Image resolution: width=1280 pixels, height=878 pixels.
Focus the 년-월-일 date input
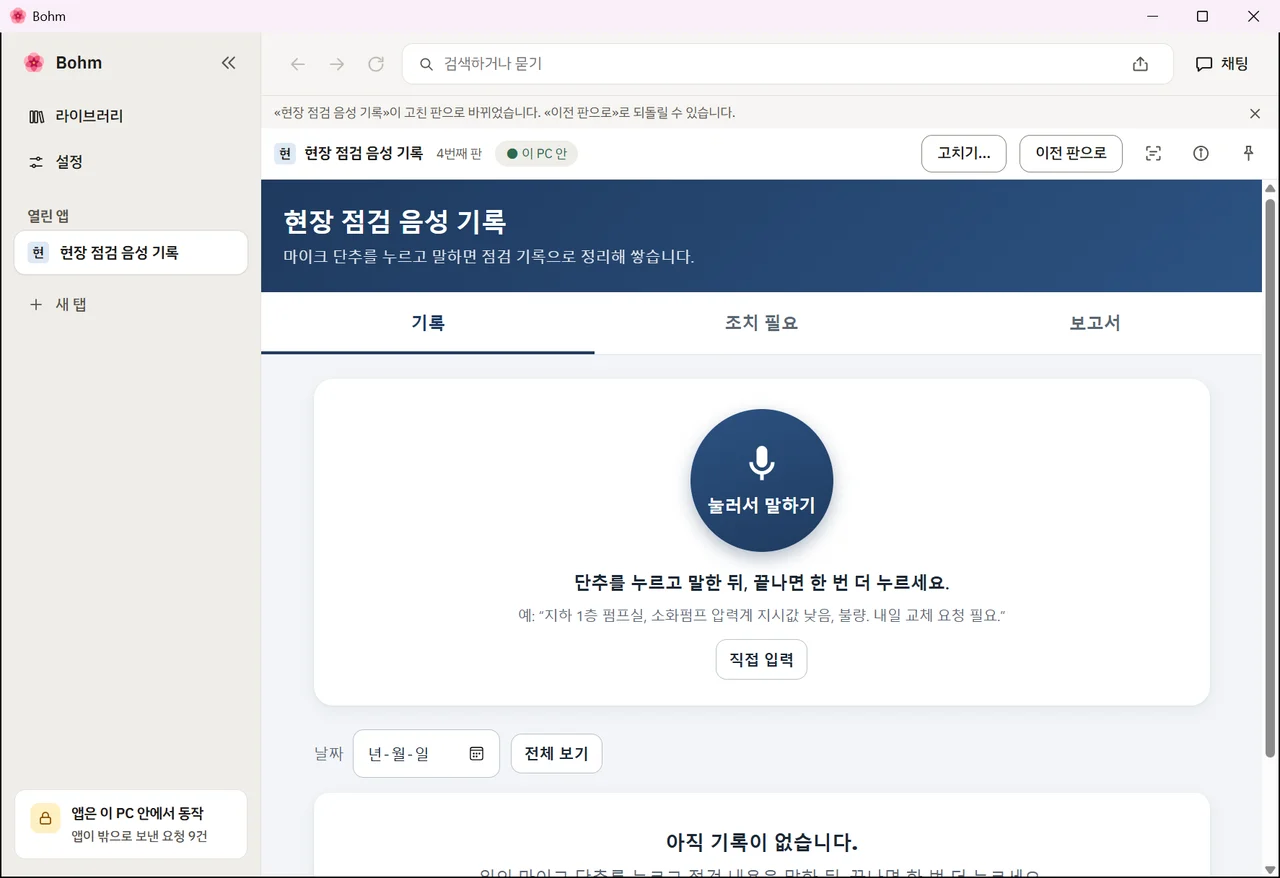426,754
